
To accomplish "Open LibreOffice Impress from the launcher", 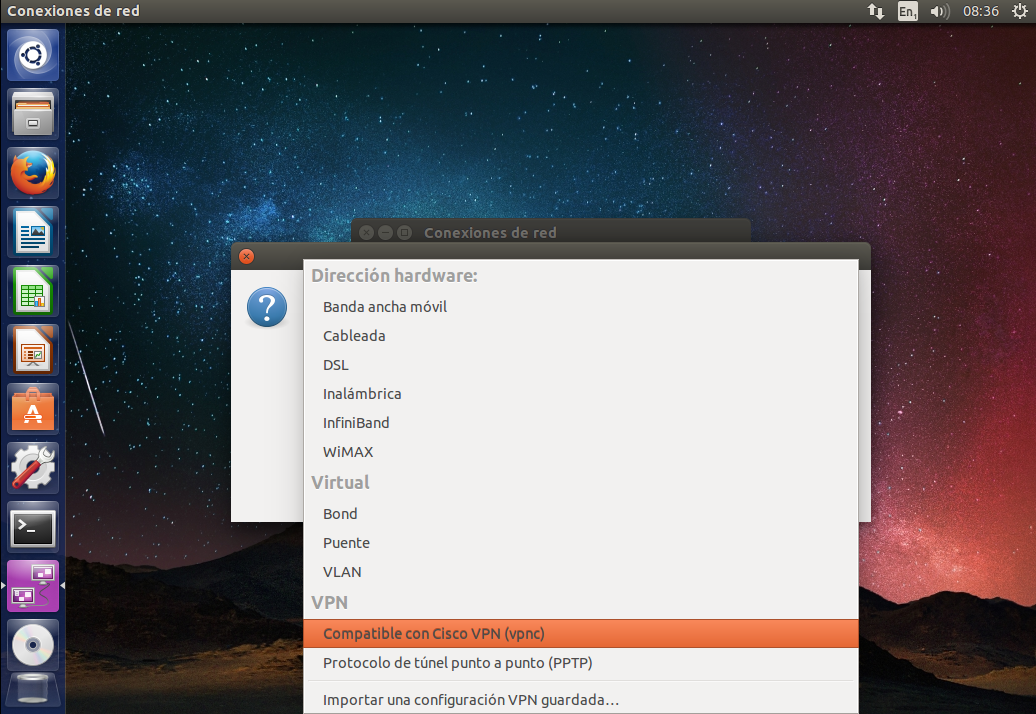I will (x=33, y=350).
